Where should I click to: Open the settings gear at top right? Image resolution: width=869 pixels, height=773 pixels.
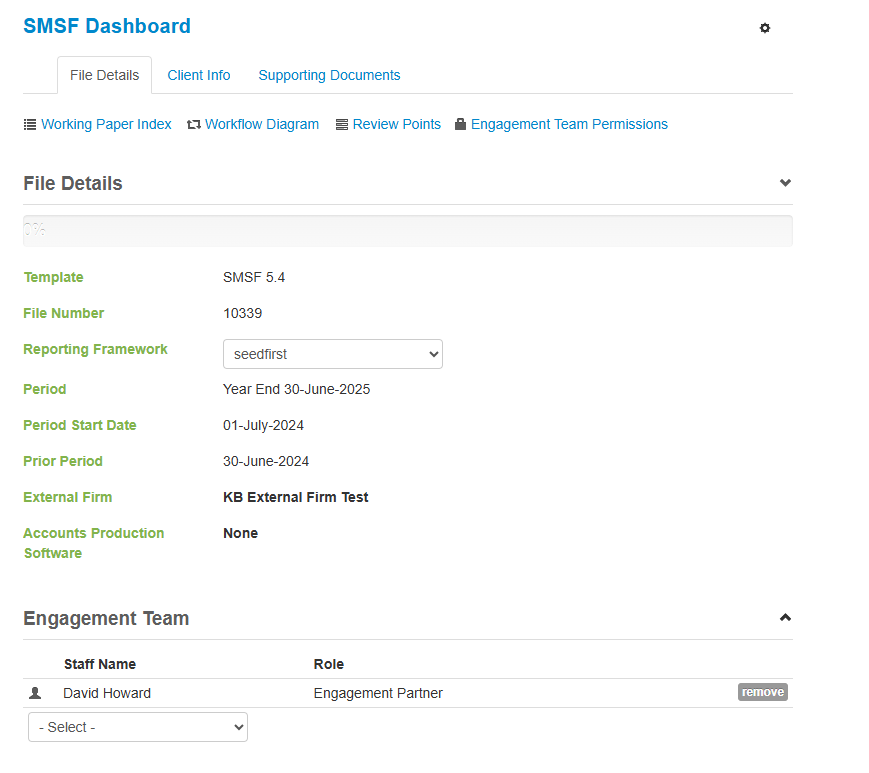point(764,28)
